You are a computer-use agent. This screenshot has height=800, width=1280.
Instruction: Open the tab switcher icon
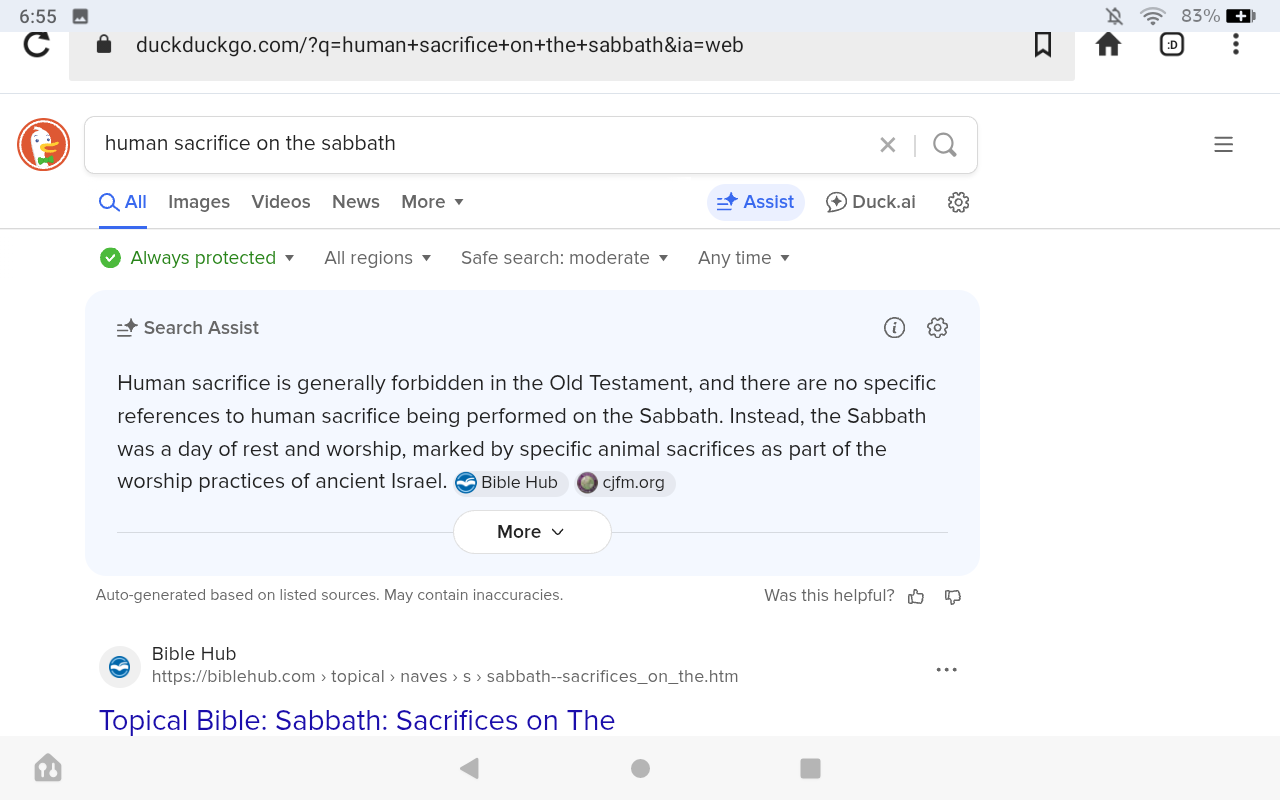tap(1172, 45)
